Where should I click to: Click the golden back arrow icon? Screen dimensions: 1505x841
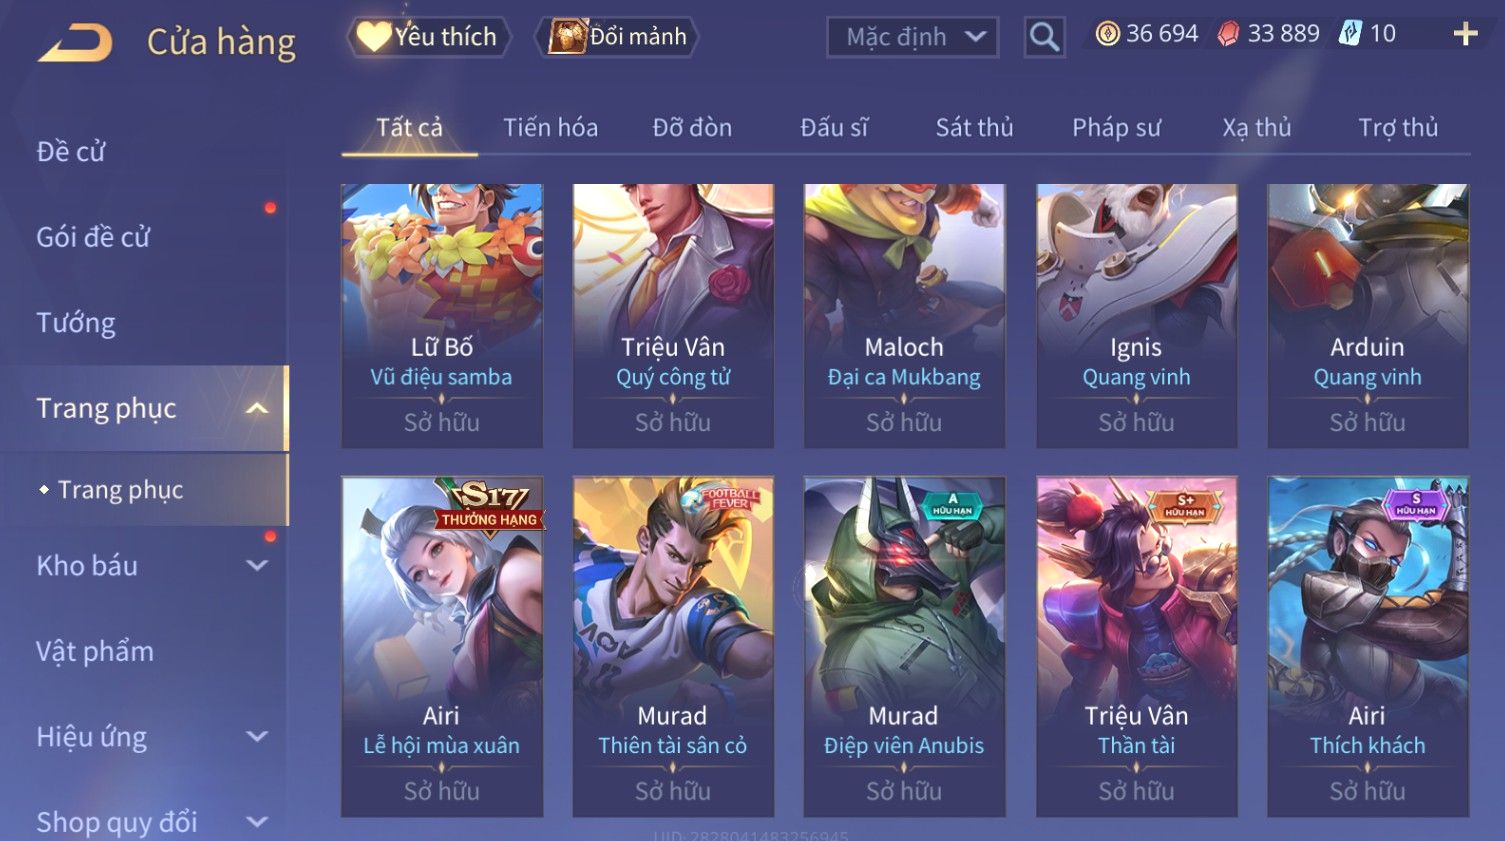click(x=75, y=43)
